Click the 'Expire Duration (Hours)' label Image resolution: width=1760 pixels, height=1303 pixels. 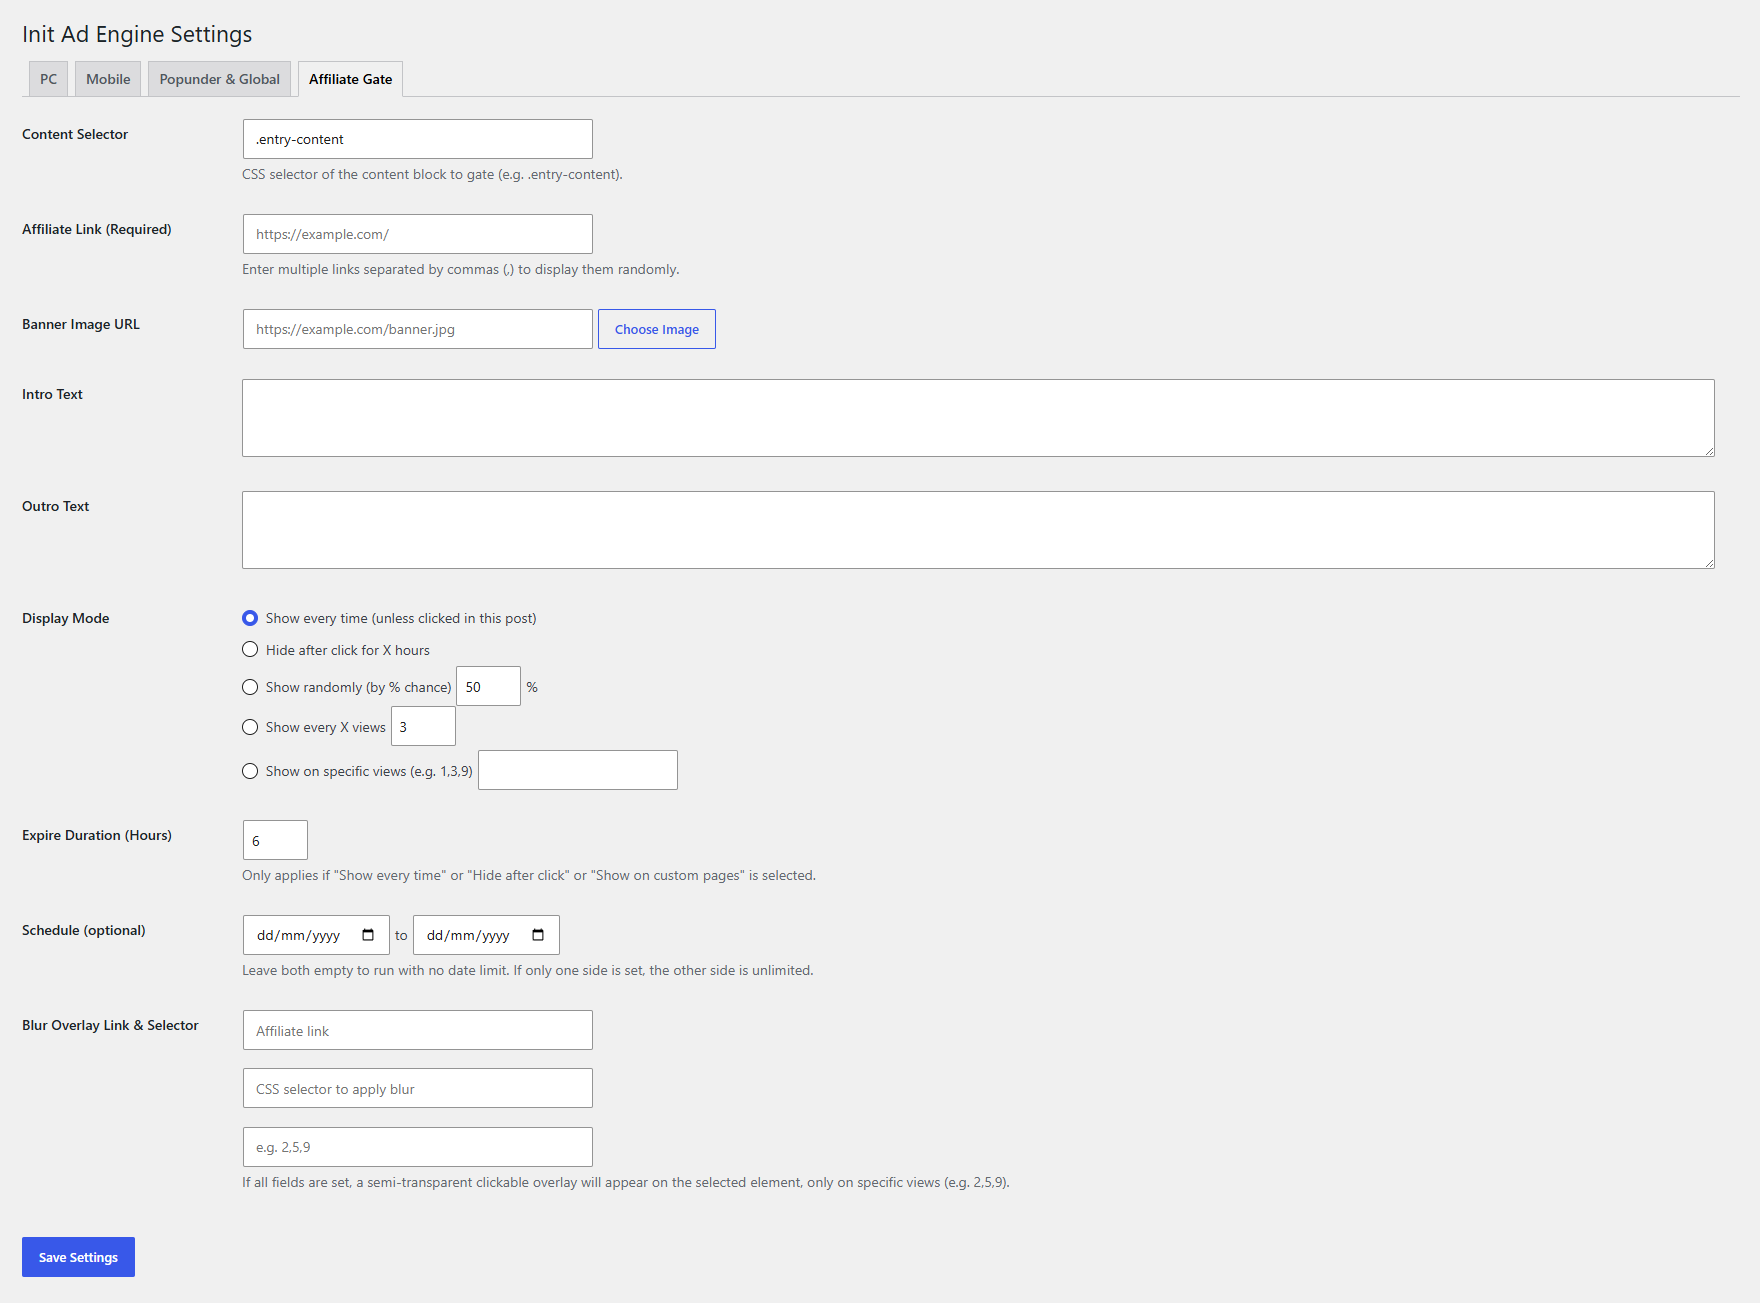(x=97, y=835)
